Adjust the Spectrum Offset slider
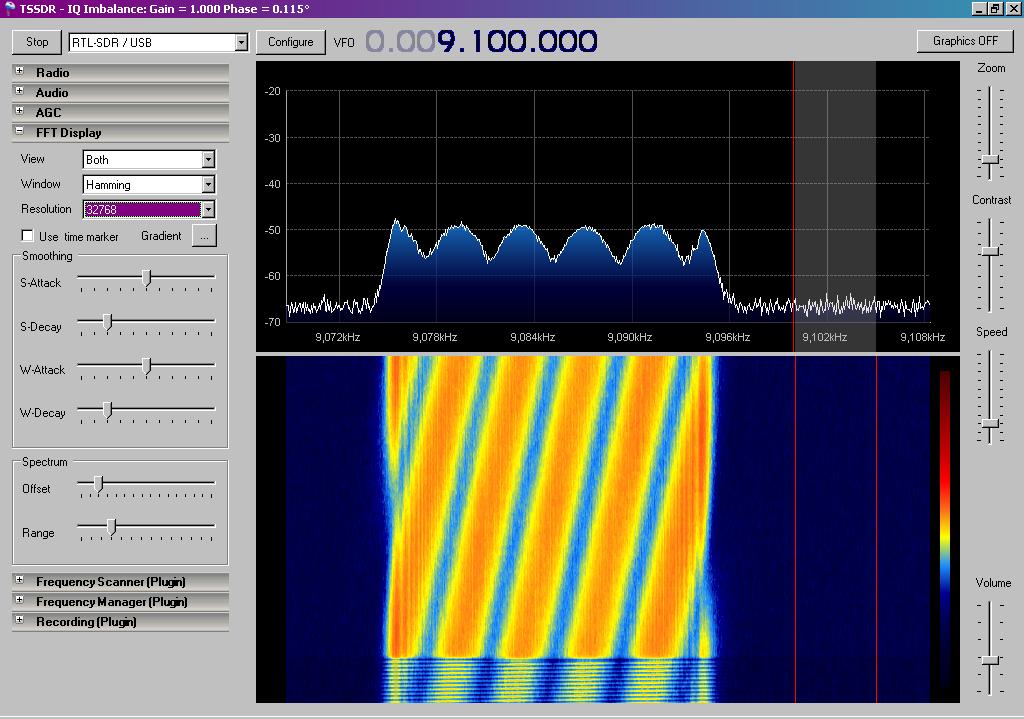This screenshot has height=719, width=1024. click(x=99, y=484)
